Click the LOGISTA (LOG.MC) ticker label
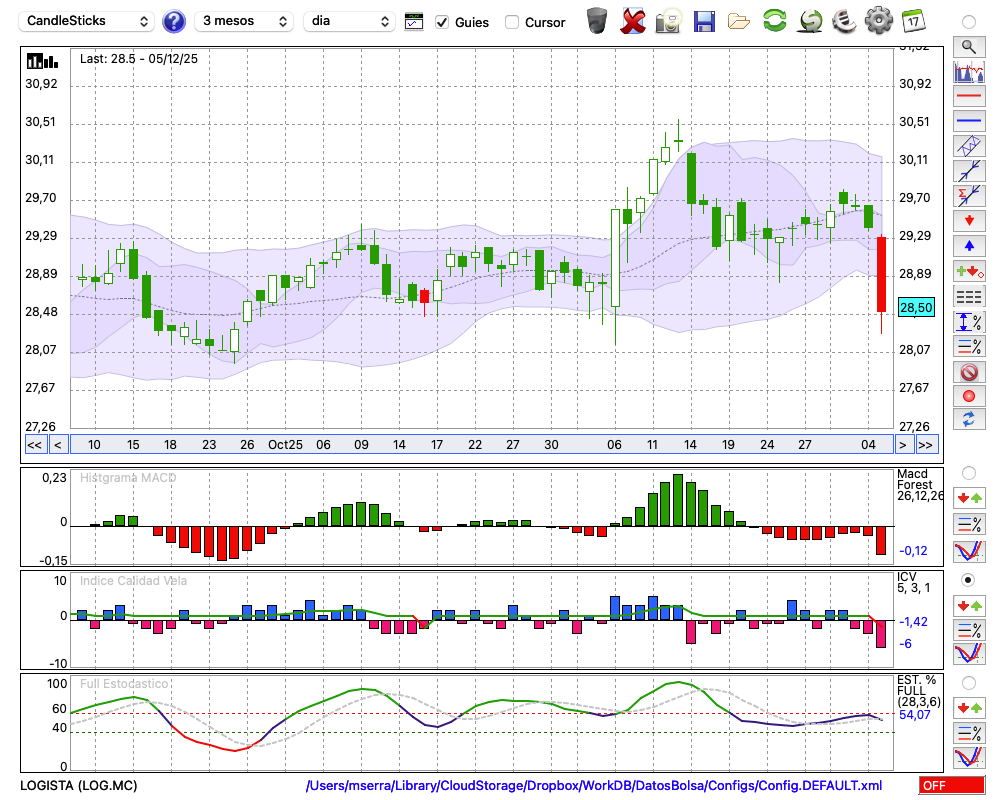This screenshot has width=1000, height=800. click(x=78, y=785)
